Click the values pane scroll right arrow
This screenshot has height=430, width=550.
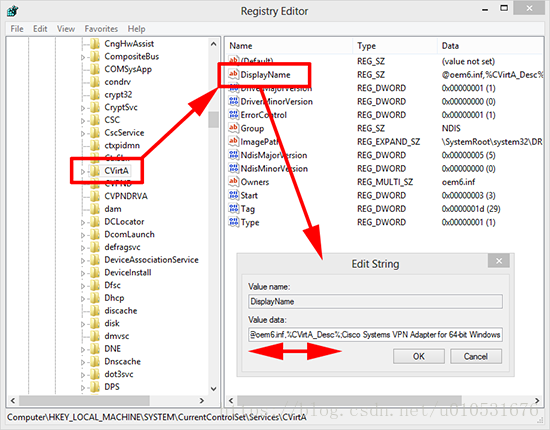point(537,400)
